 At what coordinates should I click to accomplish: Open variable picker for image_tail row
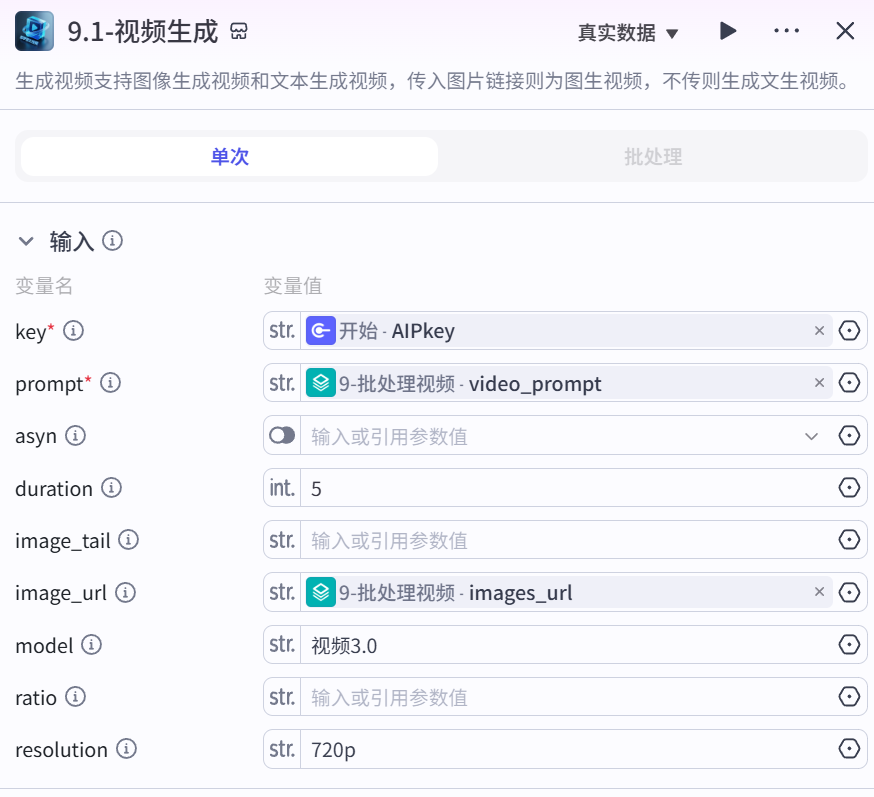(849, 540)
